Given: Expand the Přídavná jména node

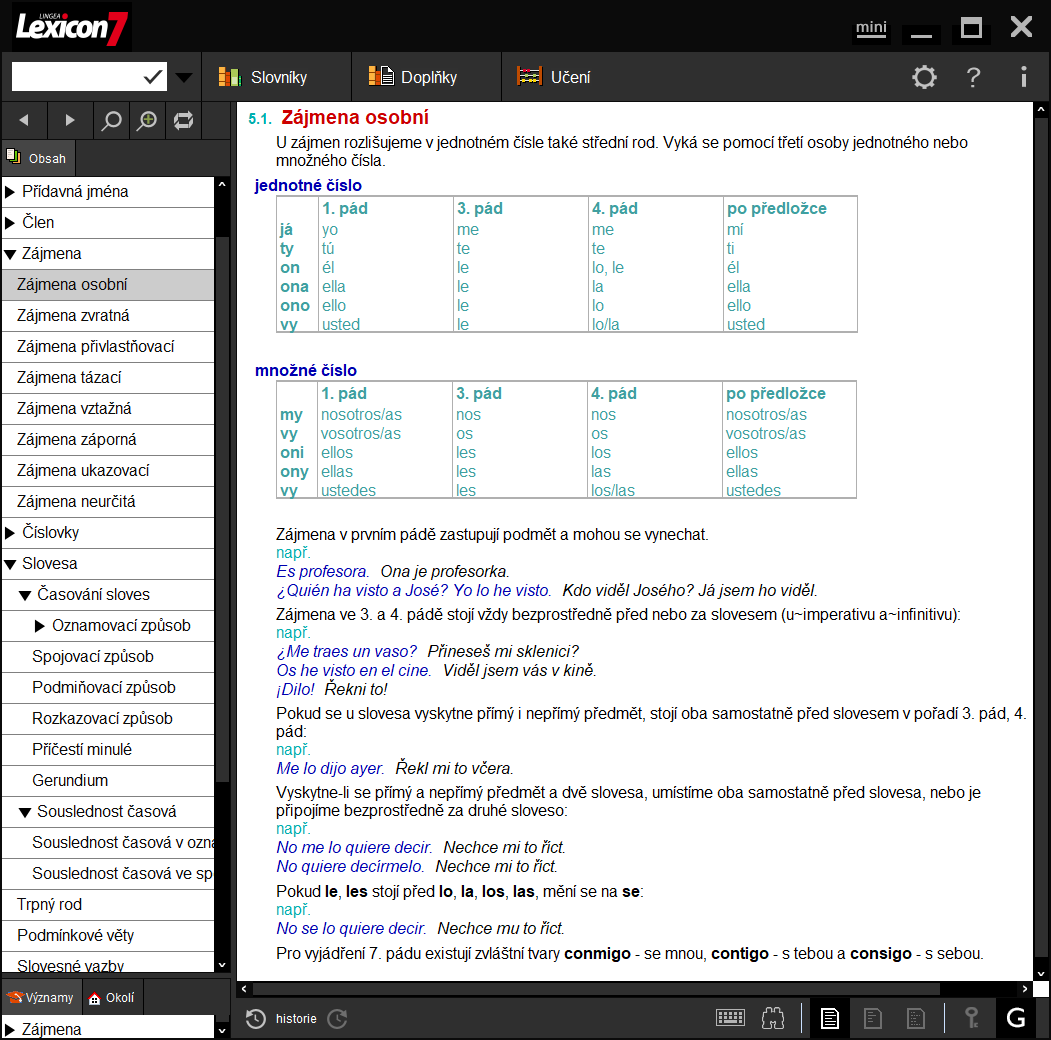Looking at the screenshot, I should point(10,192).
